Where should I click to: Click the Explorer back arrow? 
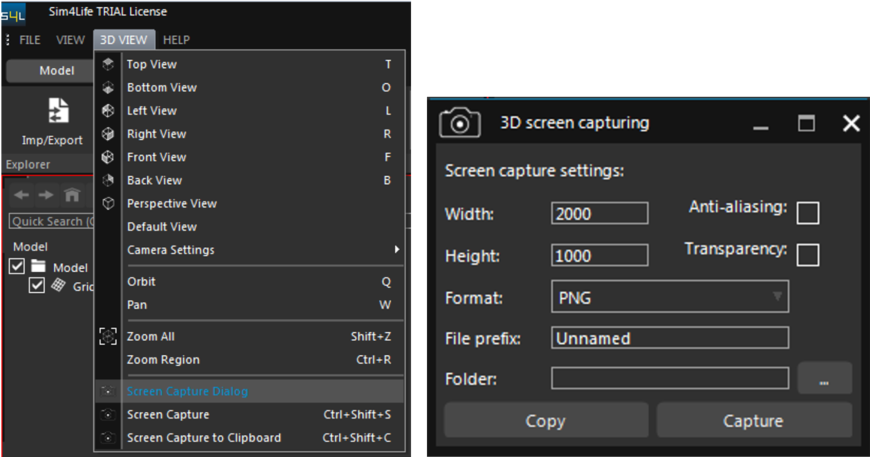tap(21, 196)
